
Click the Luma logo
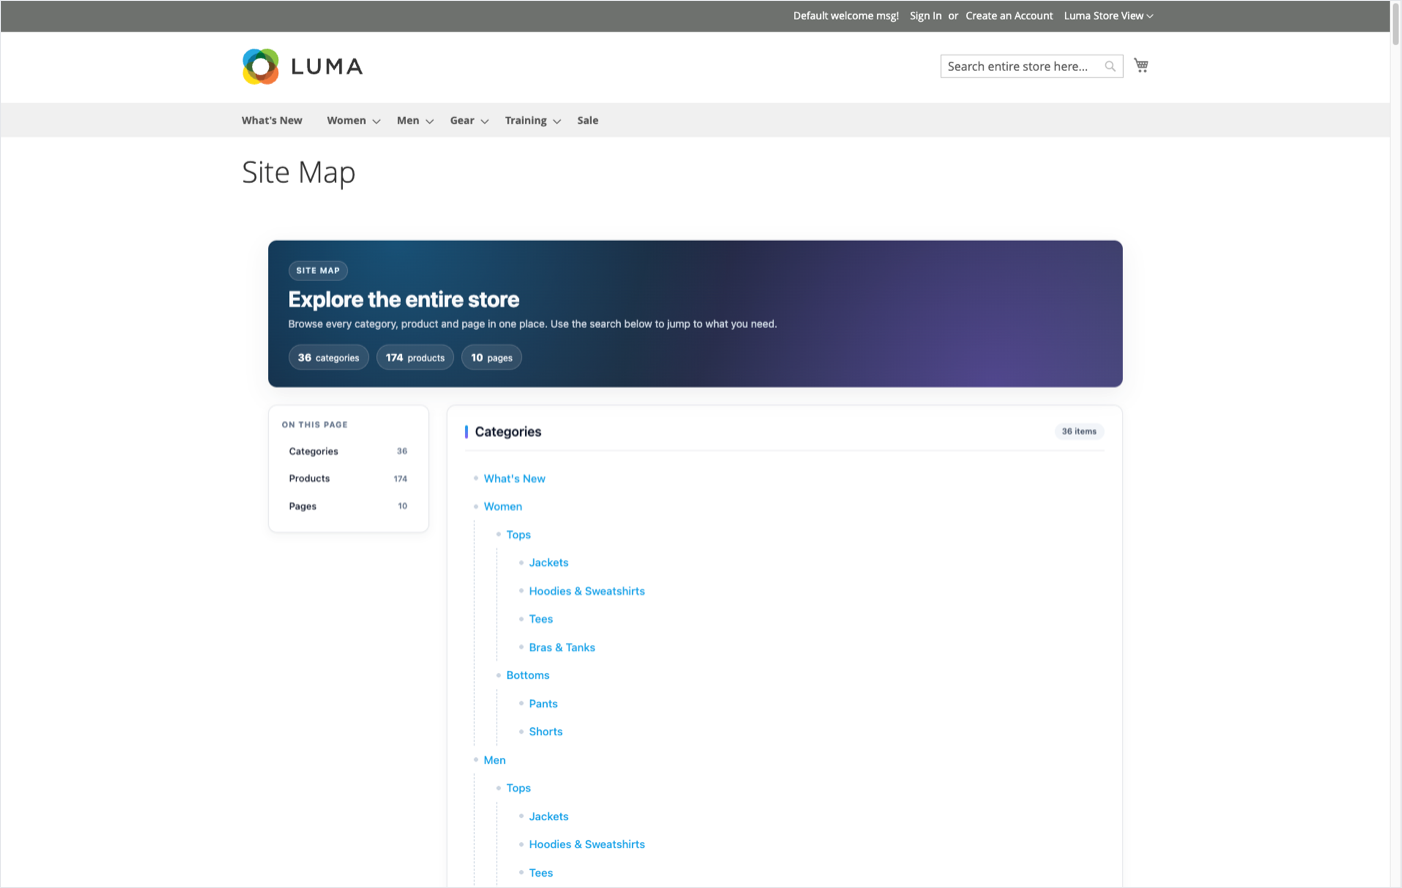click(301, 66)
